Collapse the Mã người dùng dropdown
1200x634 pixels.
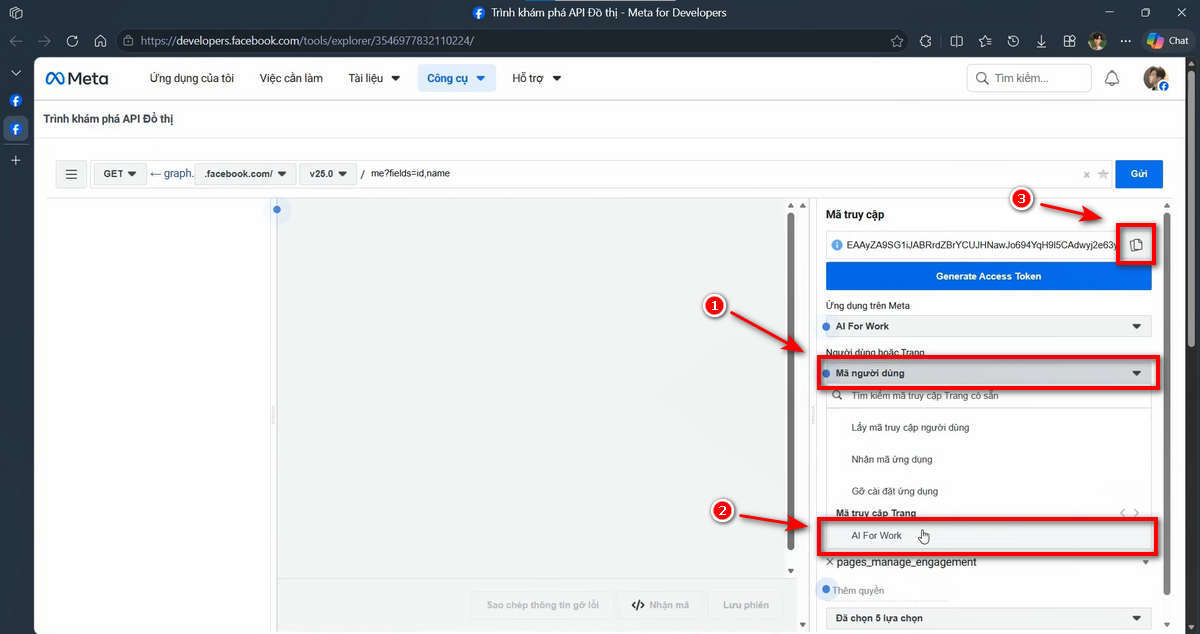click(x=988, y=373)
